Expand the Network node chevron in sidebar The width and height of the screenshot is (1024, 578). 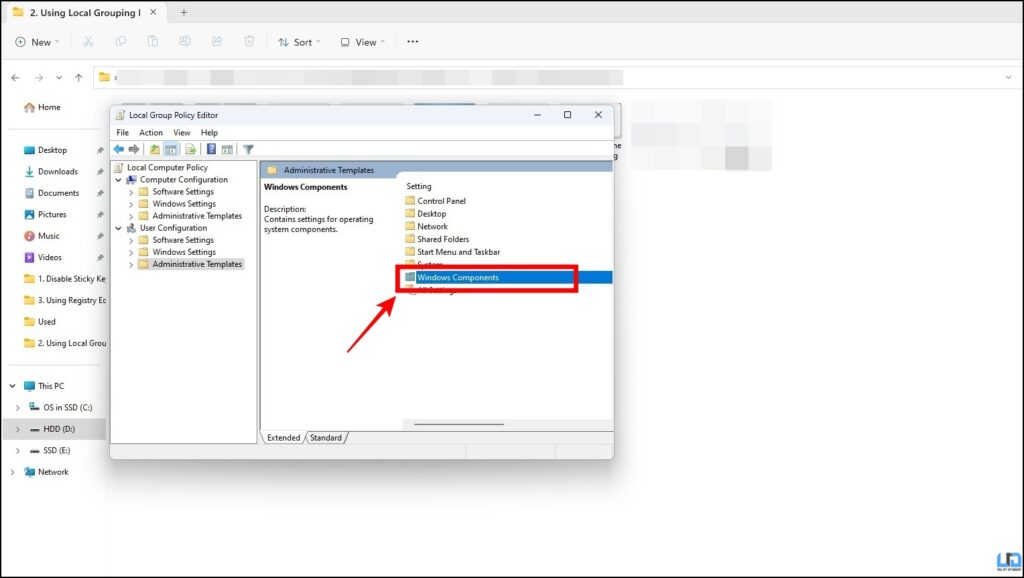pyautogui.click(x=12, y=472)
